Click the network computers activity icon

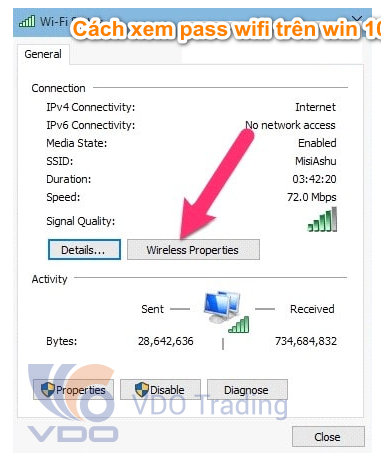tap(227, 311)
